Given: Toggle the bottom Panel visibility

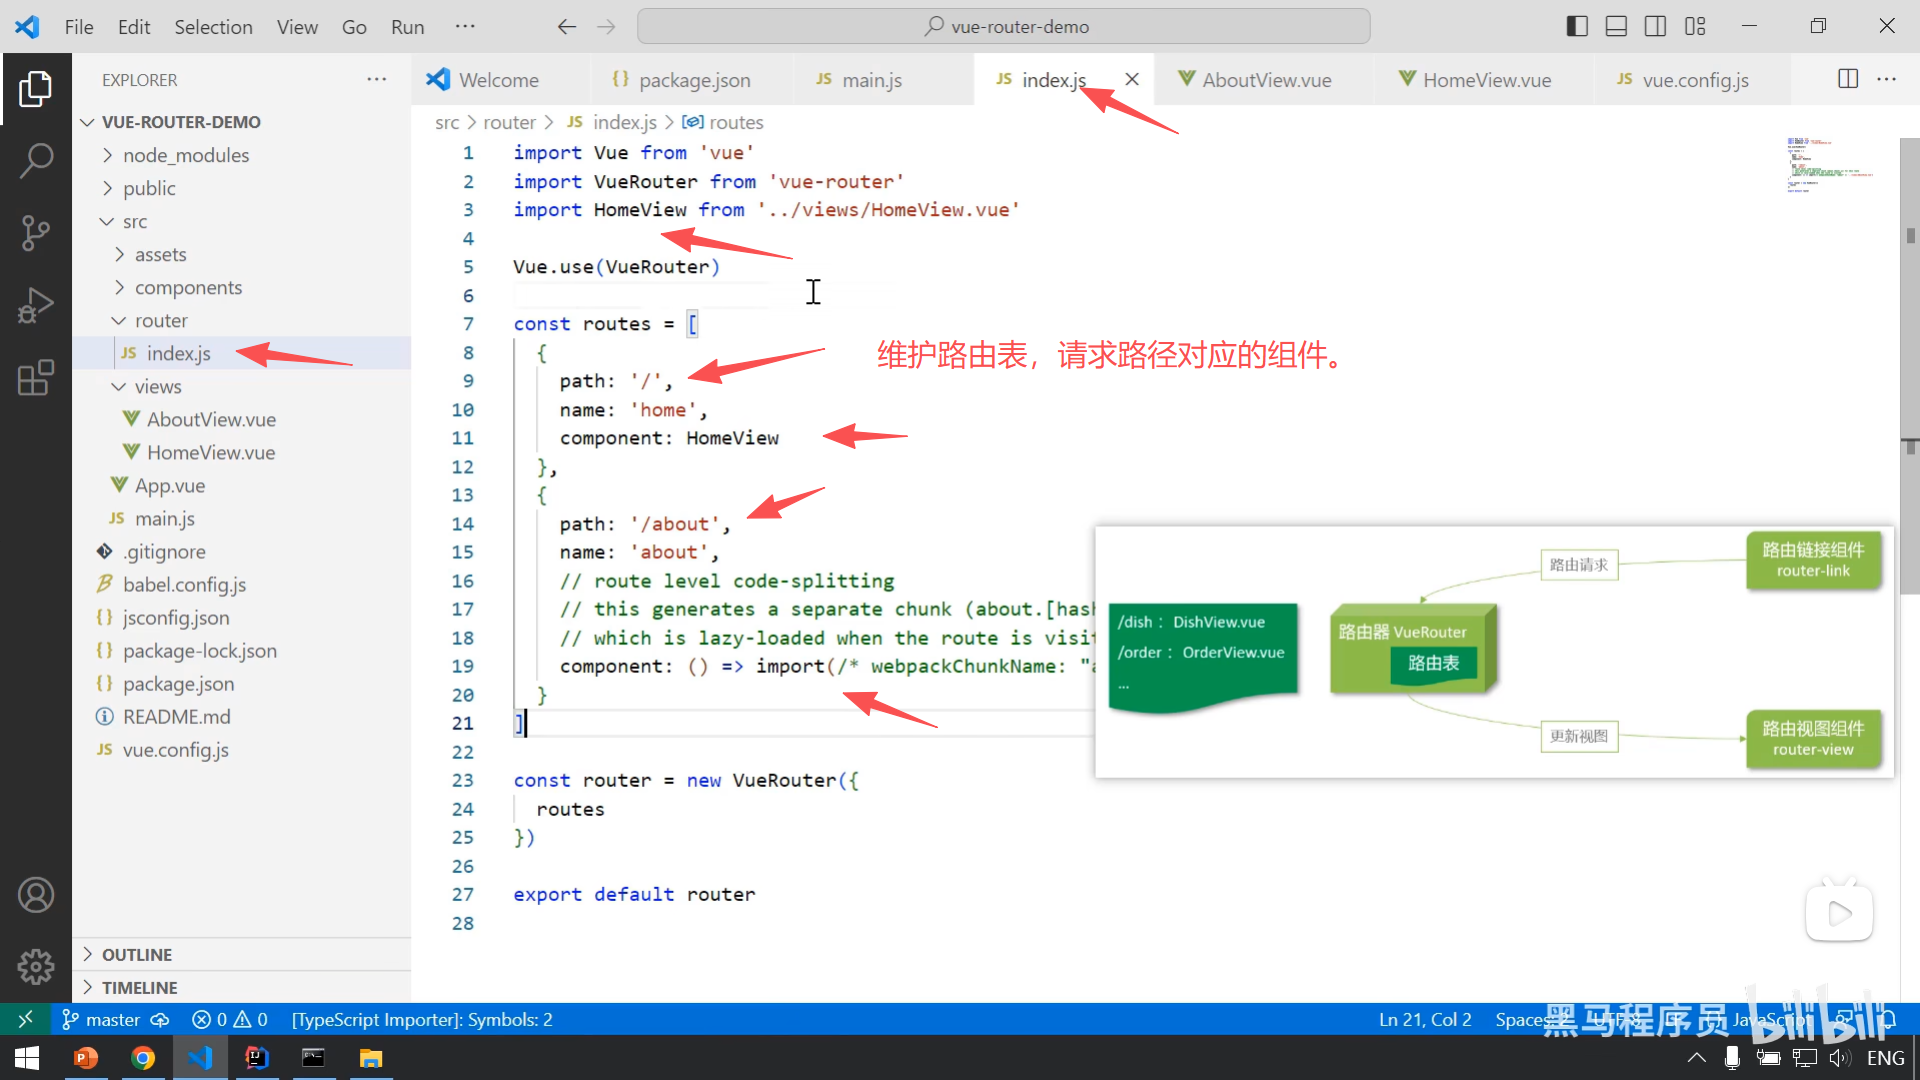Looking at the screenshot, I should coord(1616,26).
